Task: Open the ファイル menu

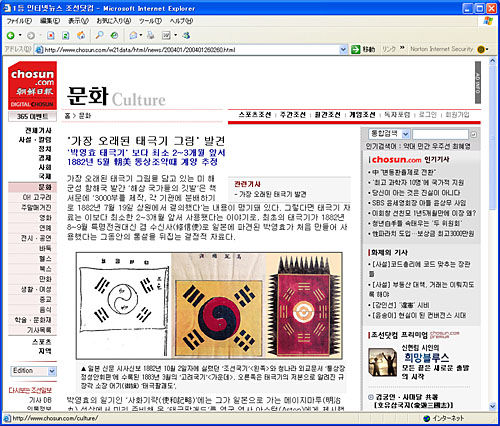Action: coord(19,21)
